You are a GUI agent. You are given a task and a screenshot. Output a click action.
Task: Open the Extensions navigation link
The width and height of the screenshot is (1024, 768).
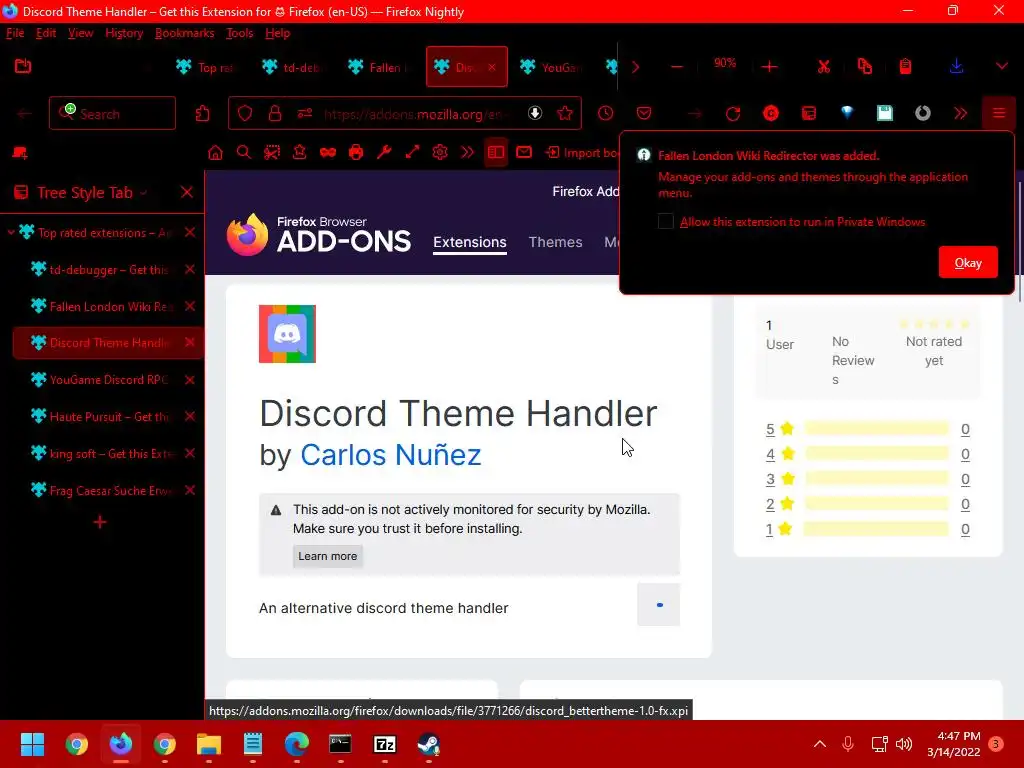[470, 242]
